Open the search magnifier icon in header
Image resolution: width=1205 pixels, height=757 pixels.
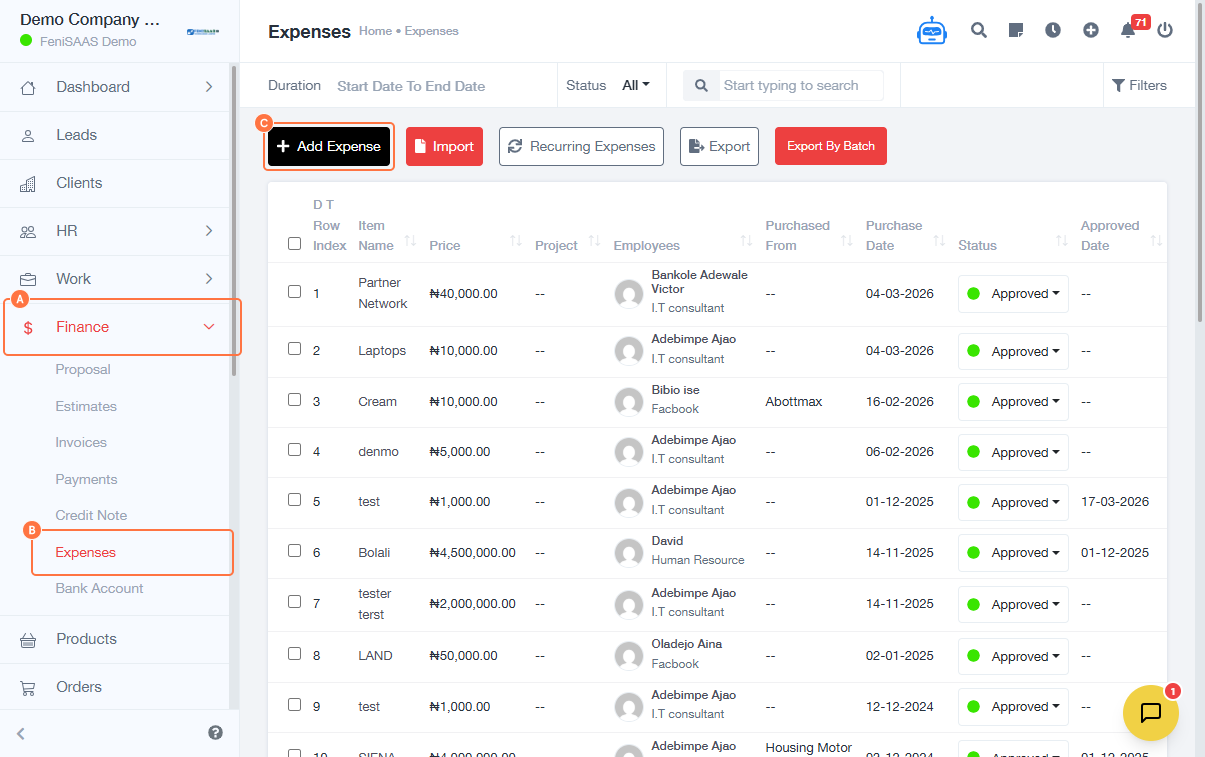point(979,30)
